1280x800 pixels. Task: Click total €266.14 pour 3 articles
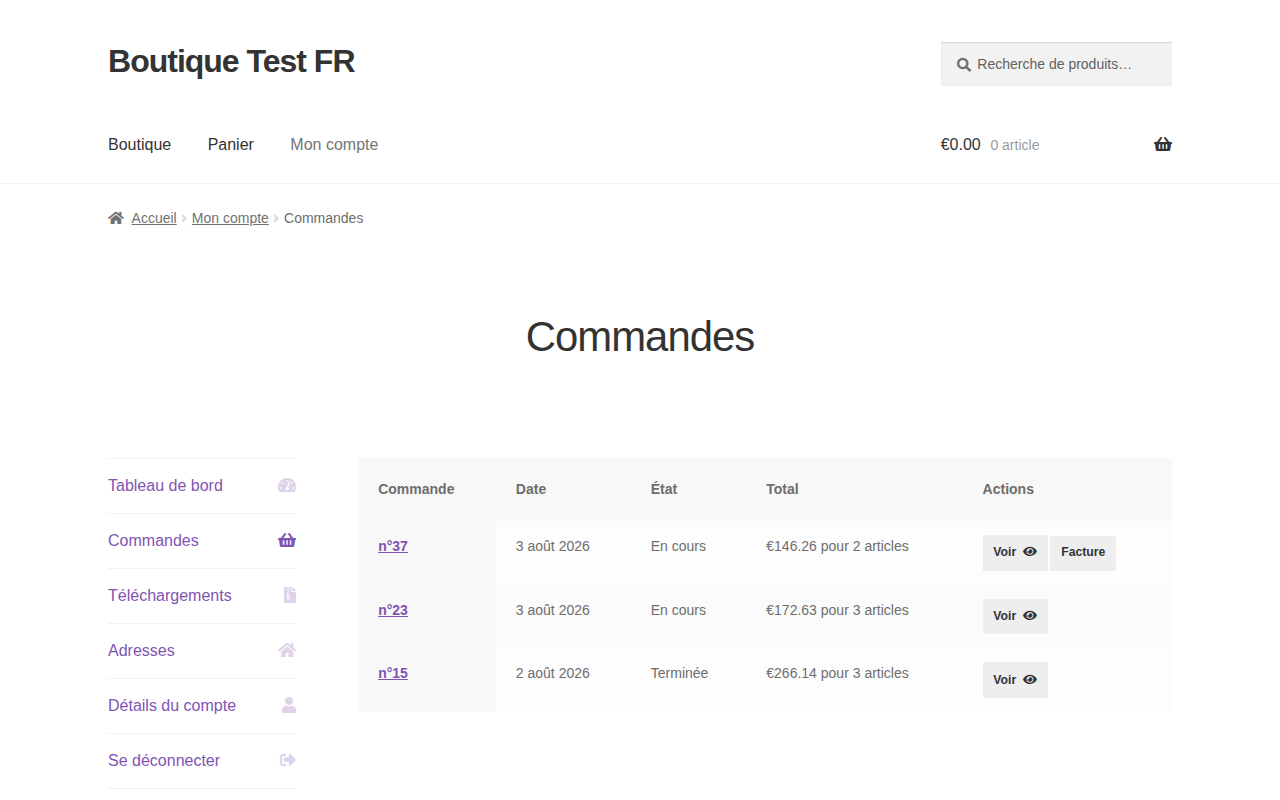(837, 673)
